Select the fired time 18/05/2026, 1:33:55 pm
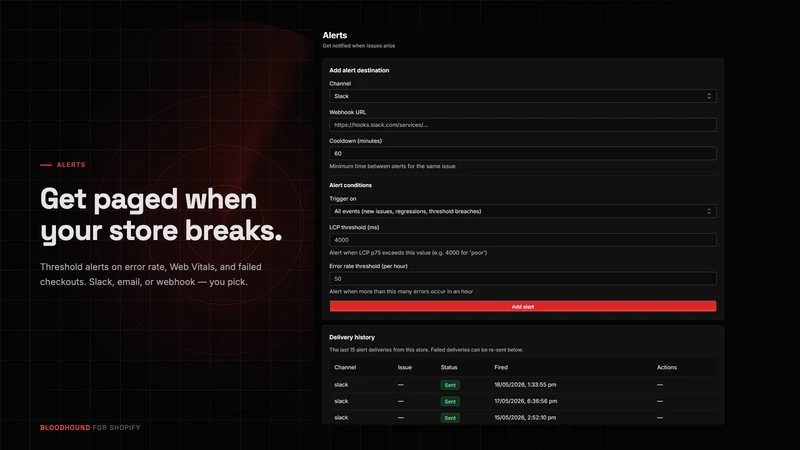This screenshot has width=800, height=450. 525,385
